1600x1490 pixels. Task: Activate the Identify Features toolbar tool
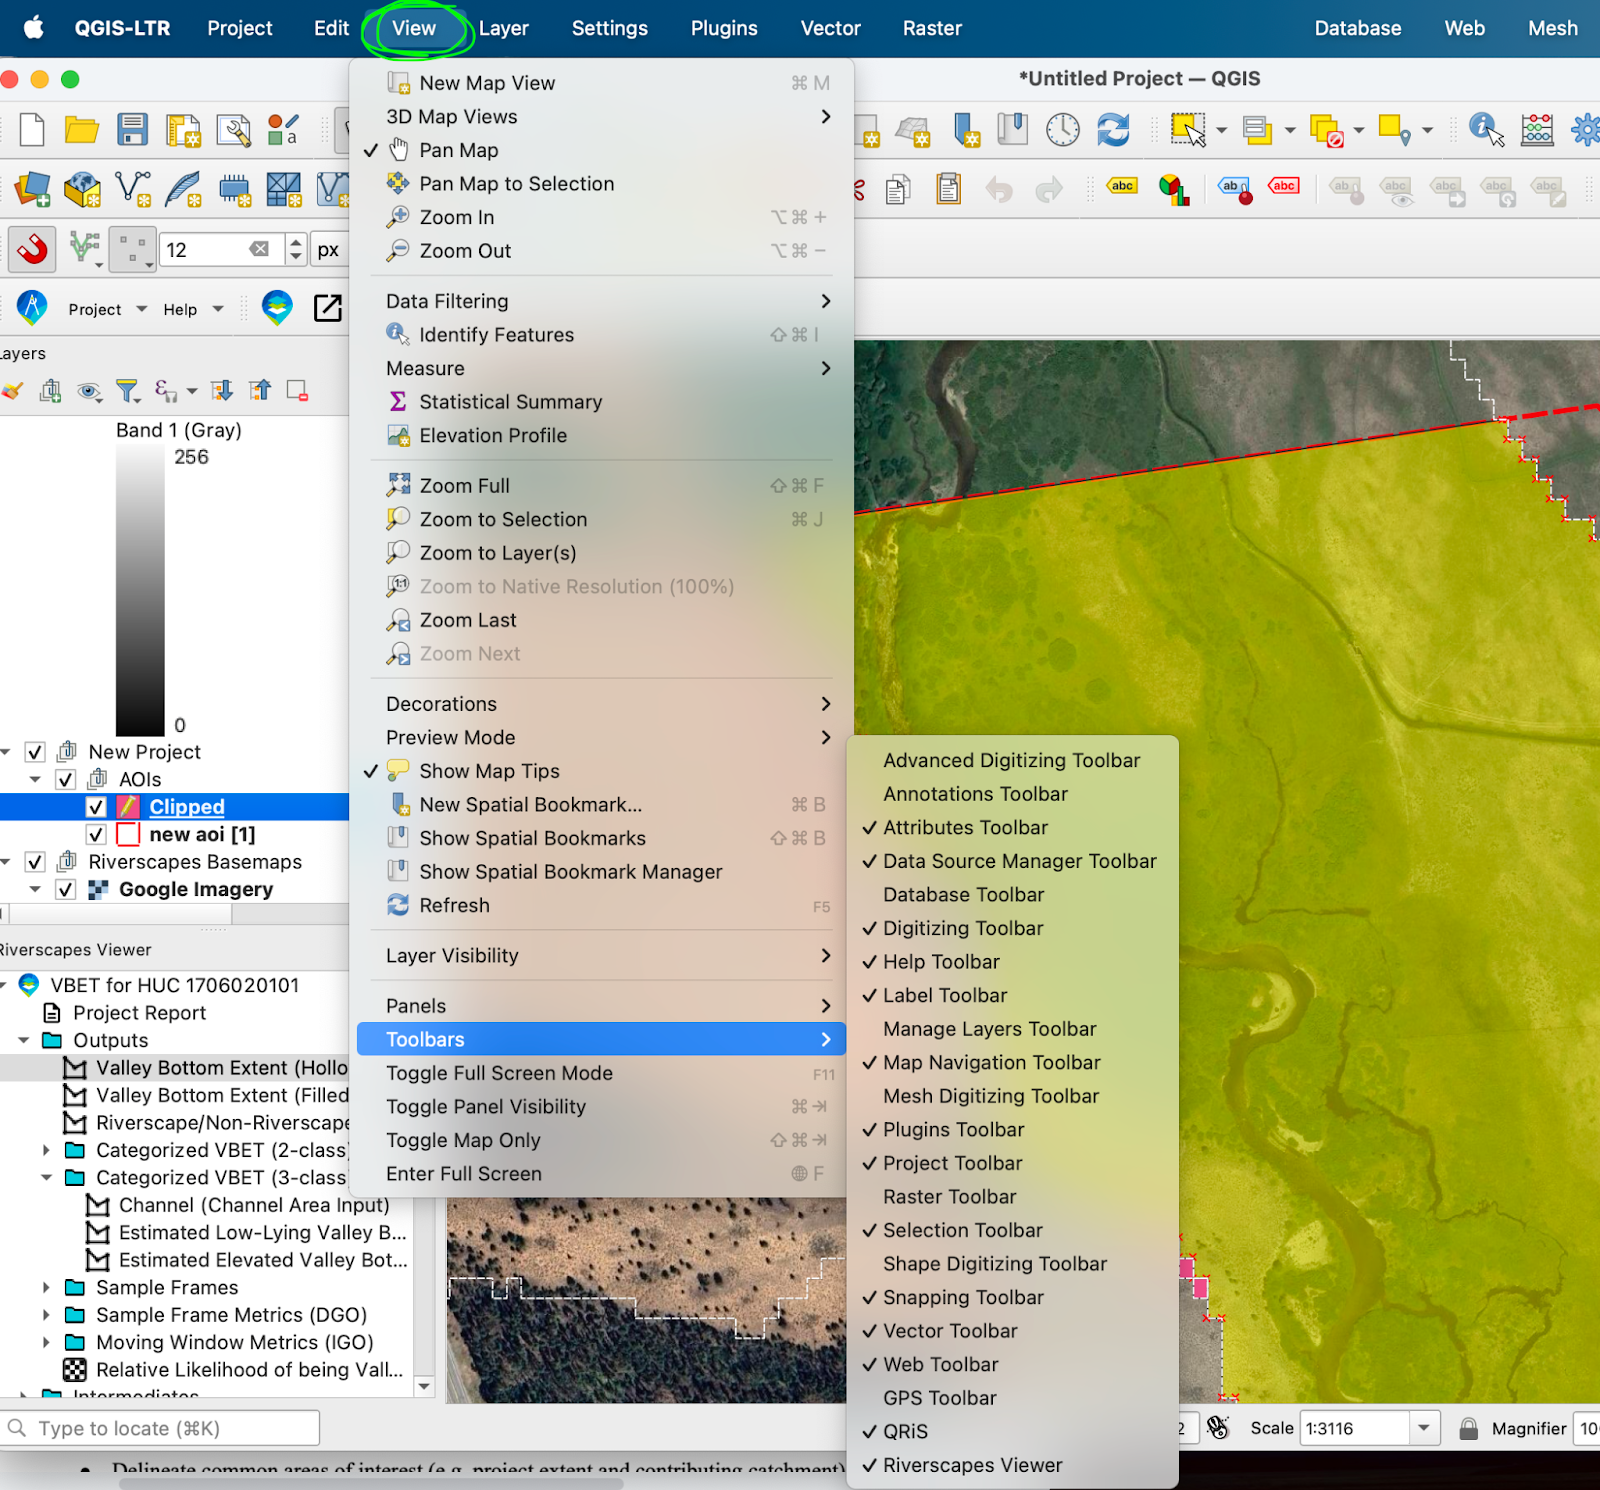(1486, 129)
